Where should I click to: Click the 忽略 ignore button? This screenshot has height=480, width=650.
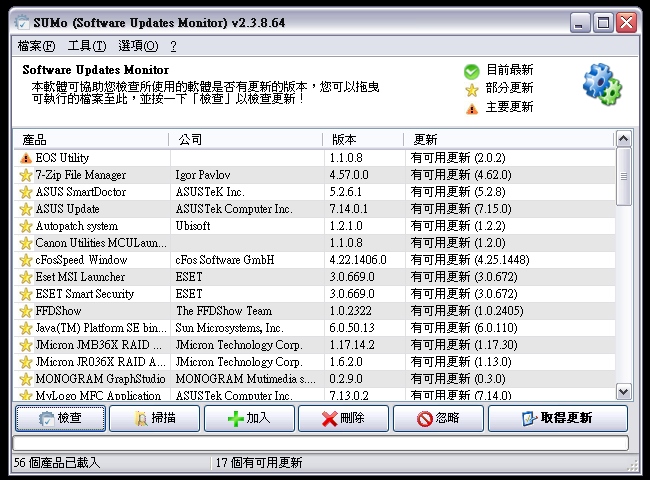[438, 418]
